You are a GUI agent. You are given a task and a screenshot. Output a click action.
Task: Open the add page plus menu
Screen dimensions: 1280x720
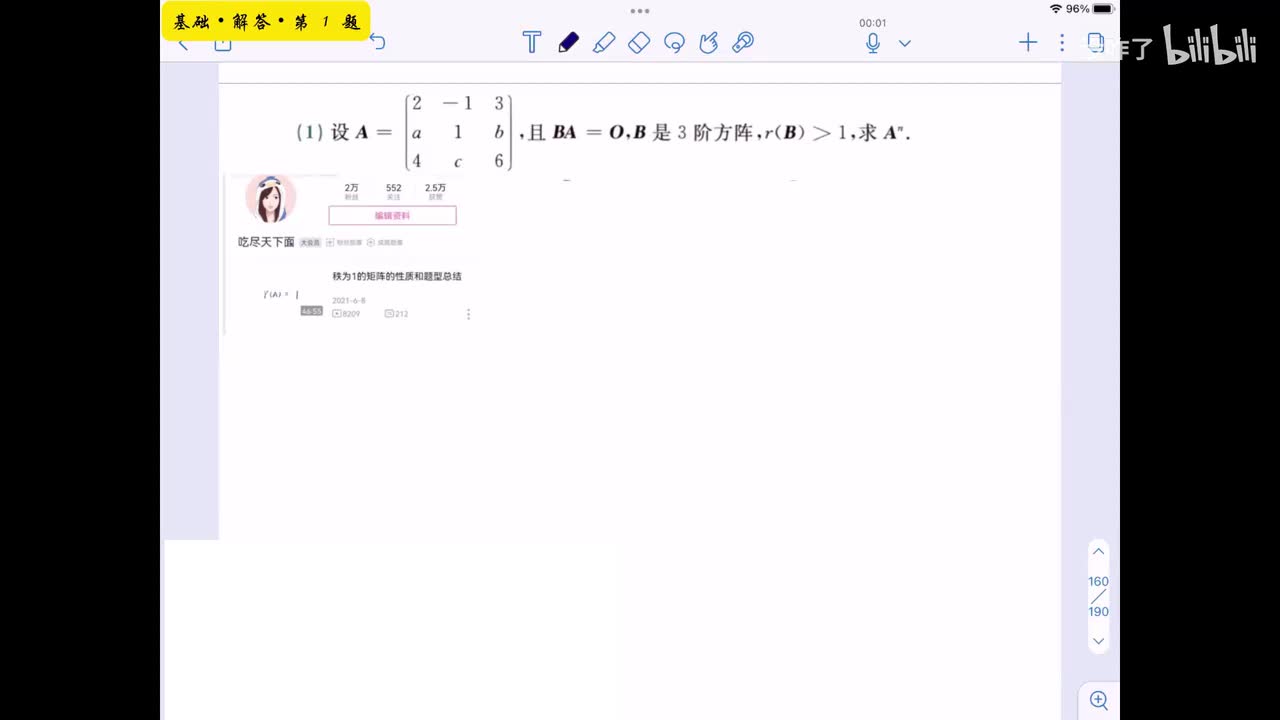tap(1028, 42)
